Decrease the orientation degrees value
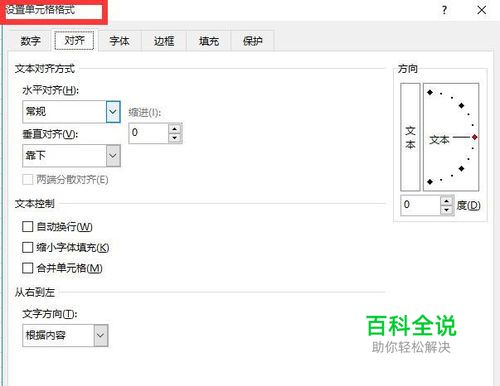The image size is (500, 386). [446, 210]
